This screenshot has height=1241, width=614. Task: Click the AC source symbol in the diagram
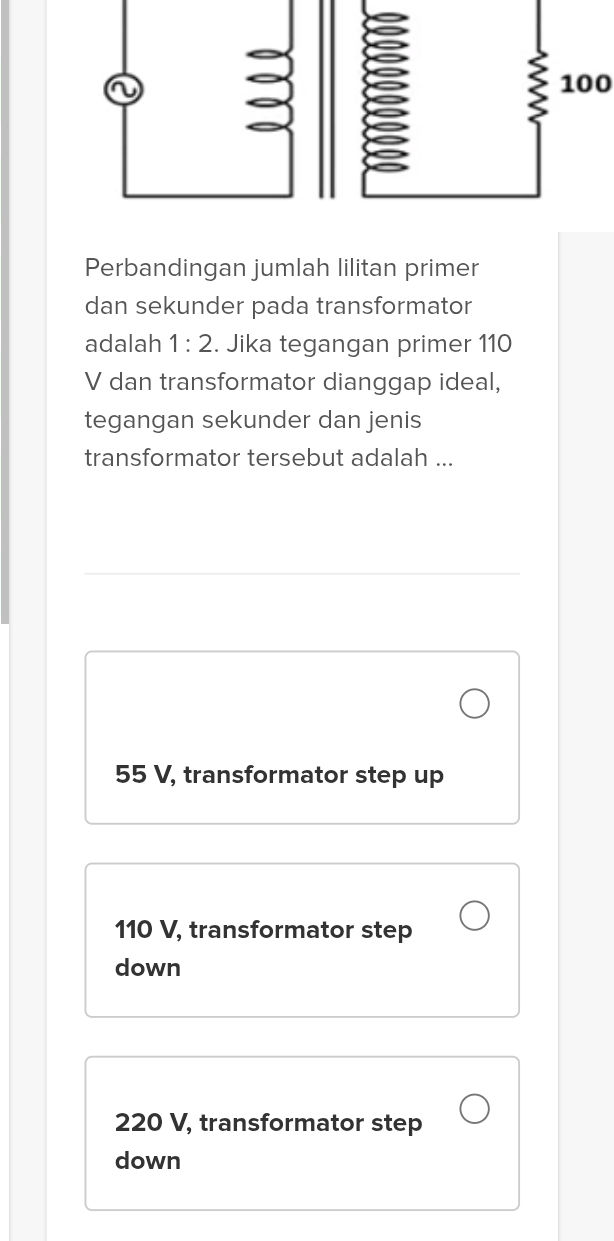(x=122, y=89)
